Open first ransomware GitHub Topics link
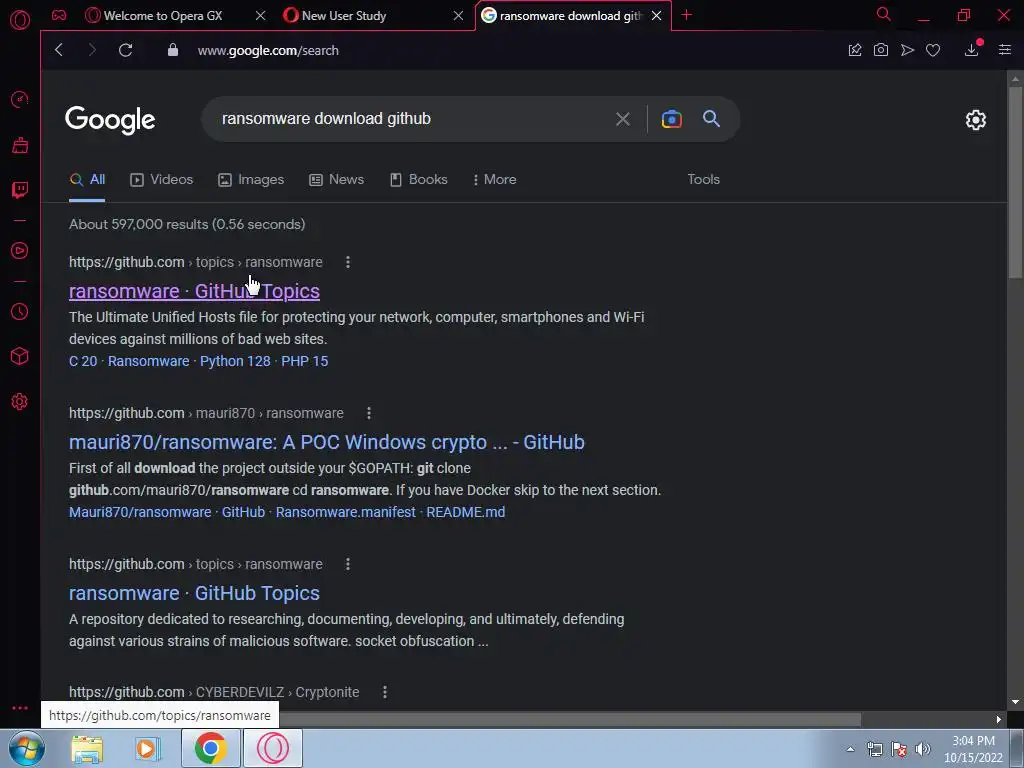This screenshot has width=1024, height=768. click(195, 291)
